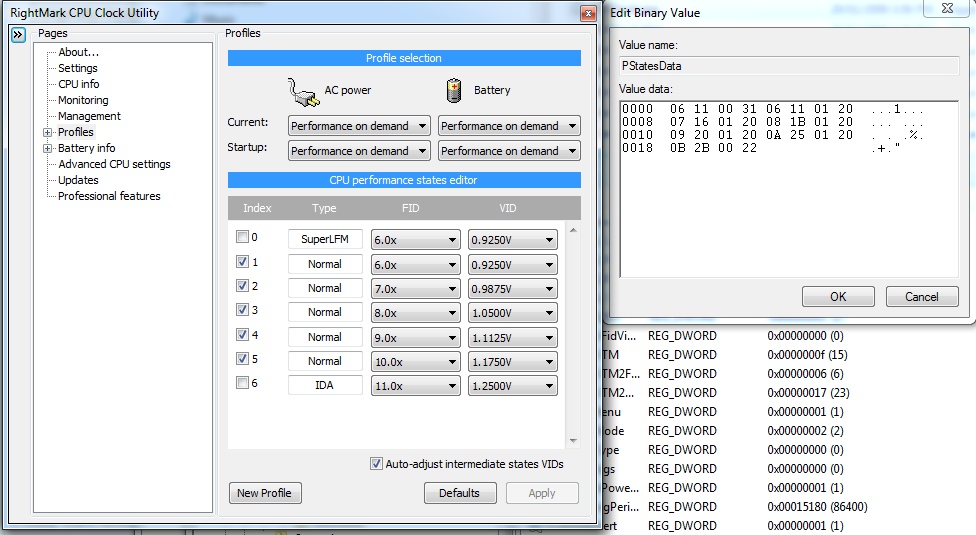Open the Updates page

click(78, 180)
